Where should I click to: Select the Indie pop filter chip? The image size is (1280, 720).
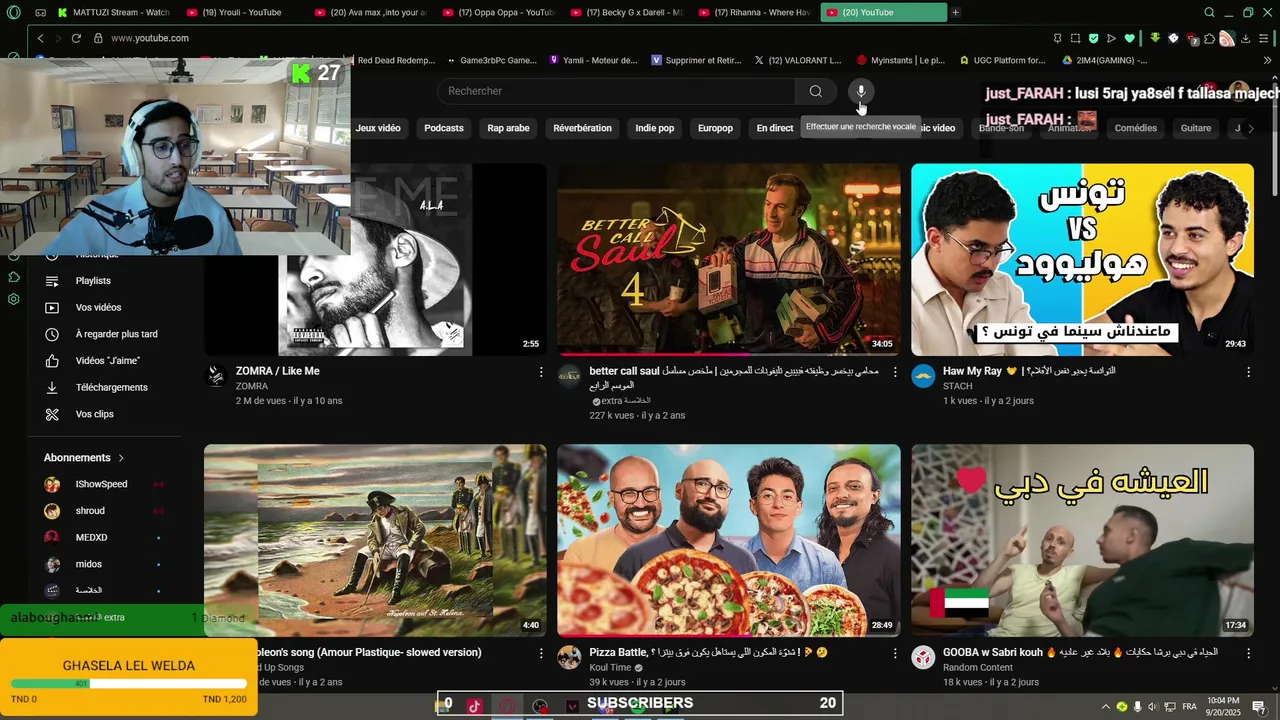coord(655,128)
